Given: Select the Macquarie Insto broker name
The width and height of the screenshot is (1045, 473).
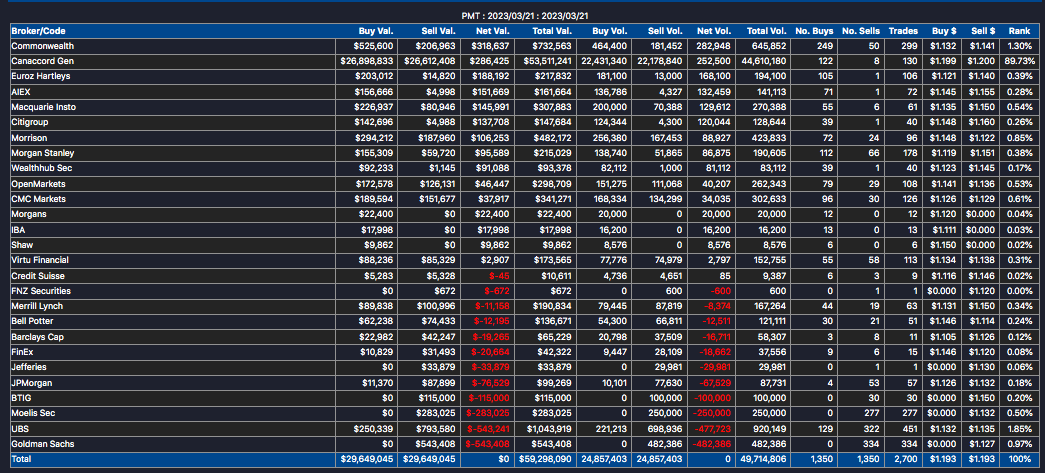Looking at the screenshot, I should click(x=43, y=107).
